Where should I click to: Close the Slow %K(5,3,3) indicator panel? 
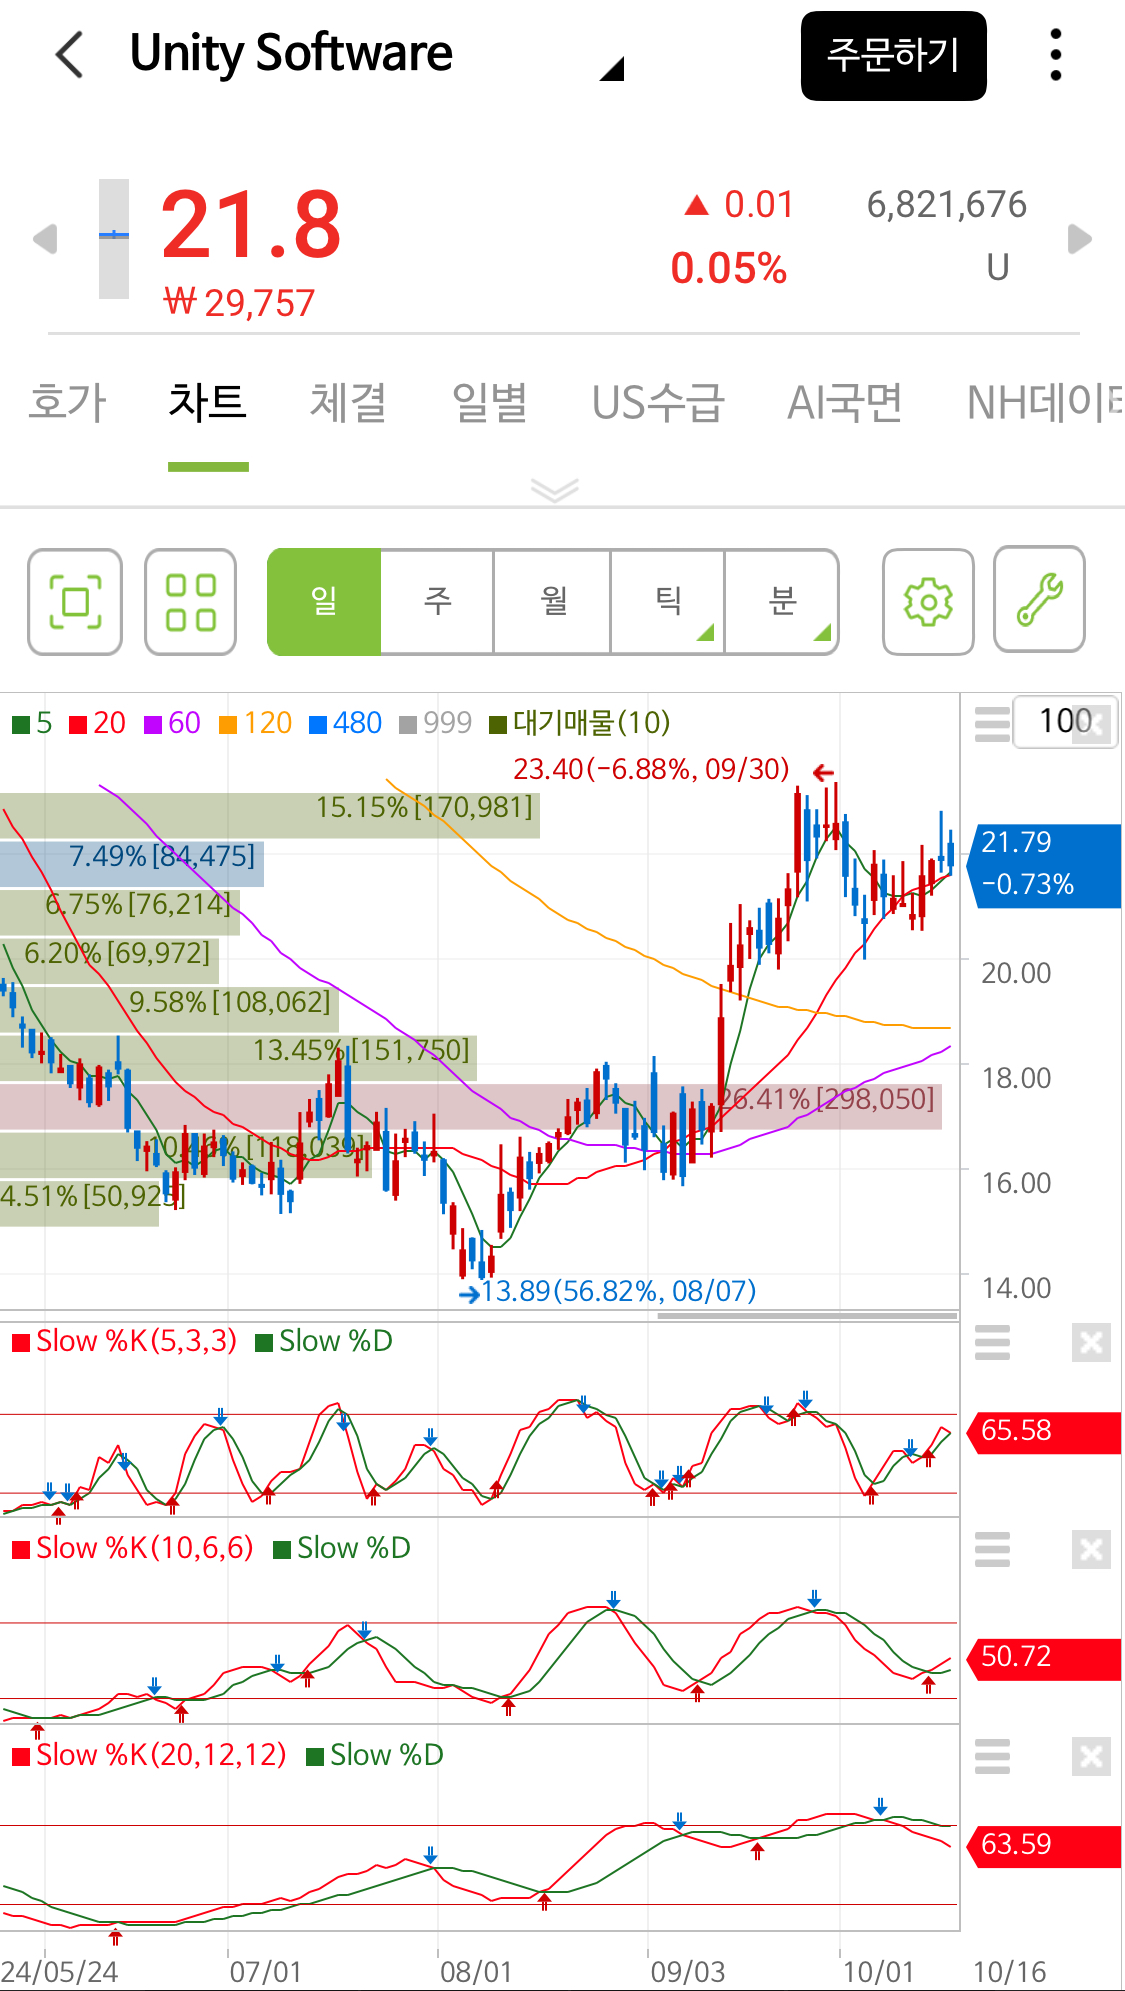1091,1342
